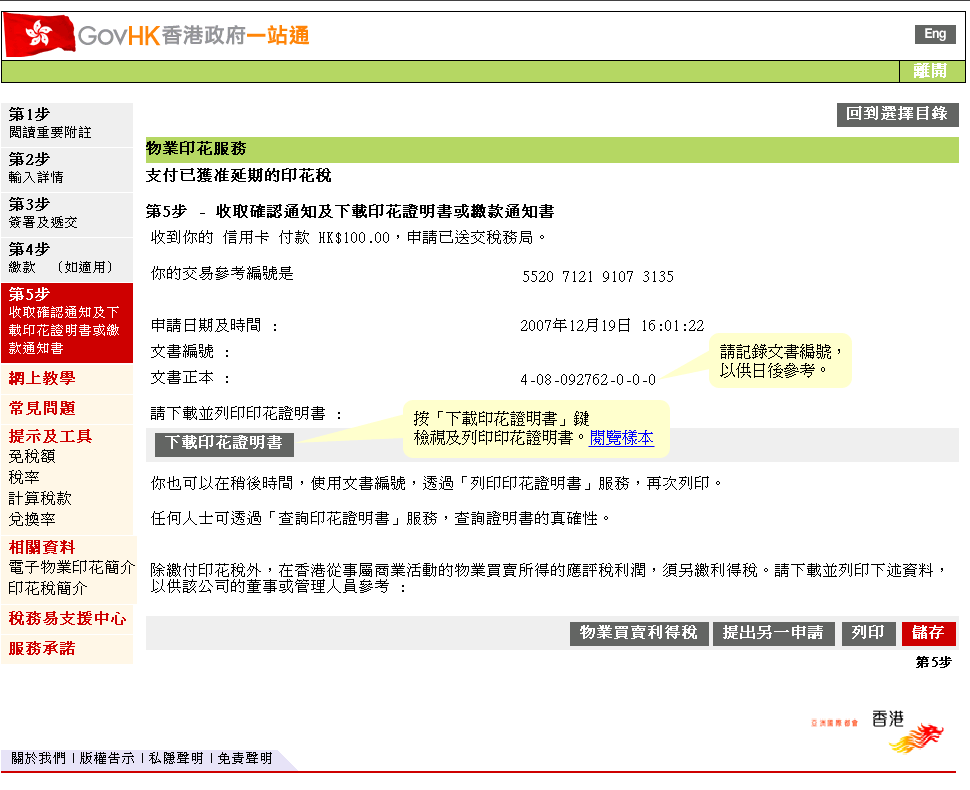Click 提出另一申請 to start another application
970x790 pixels.
click(x=773, y=633)
